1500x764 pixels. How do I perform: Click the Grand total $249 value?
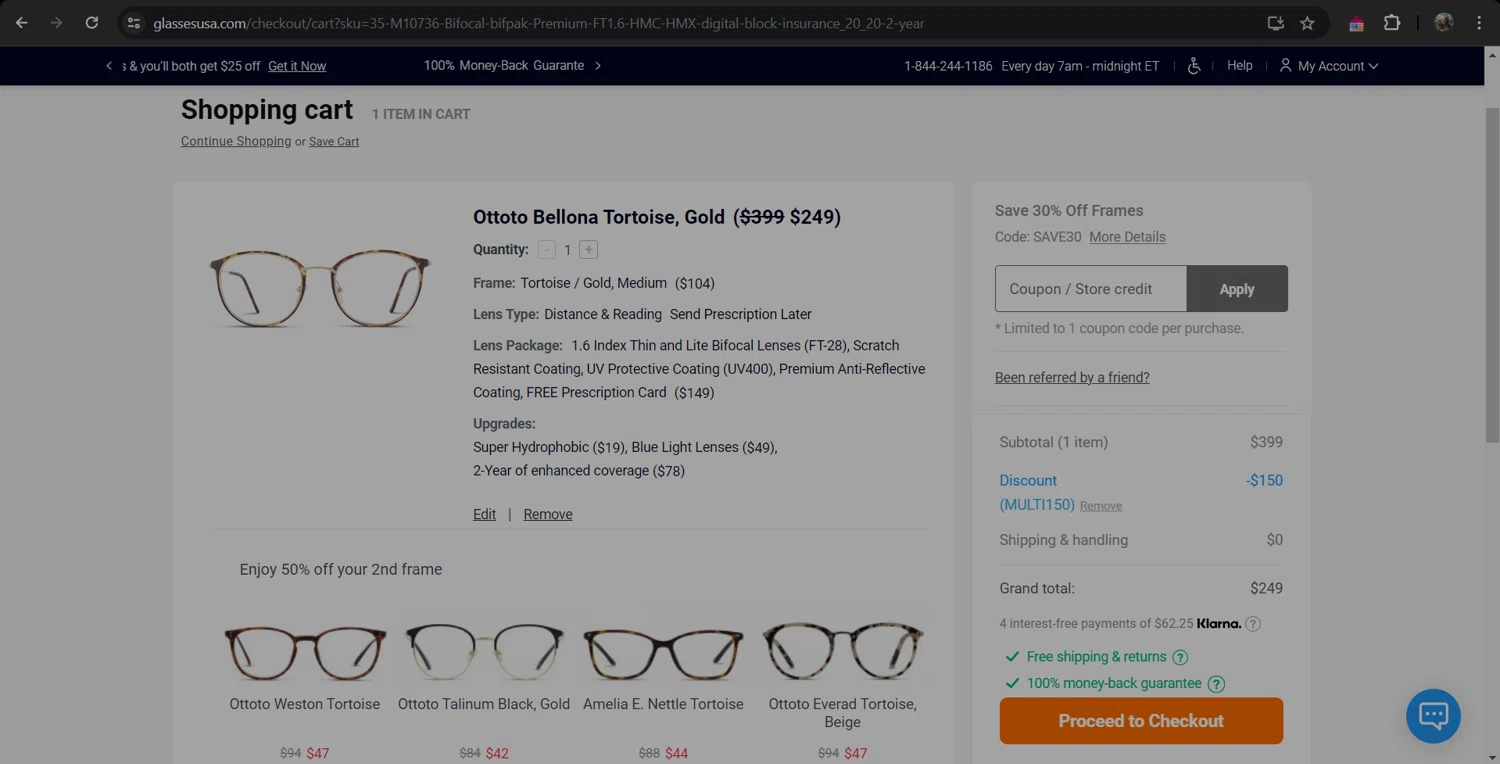point(1266,589)
